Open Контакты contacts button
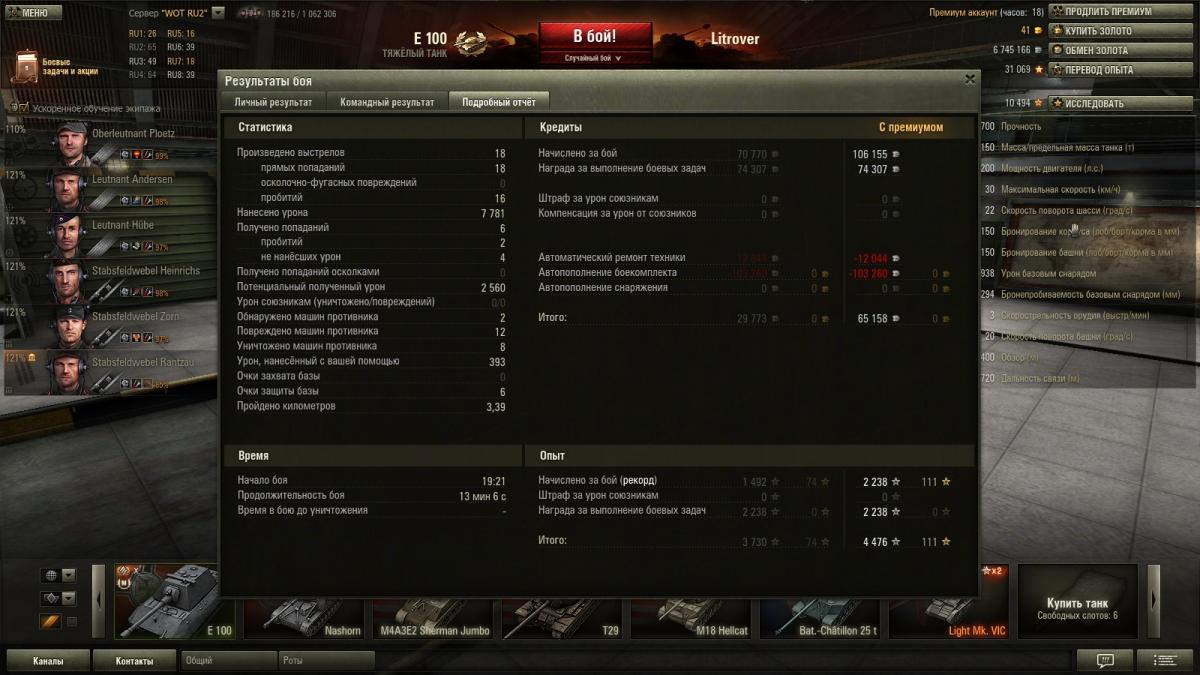The height and width of the screenshot is (675, 1200). tap(134, 661)
